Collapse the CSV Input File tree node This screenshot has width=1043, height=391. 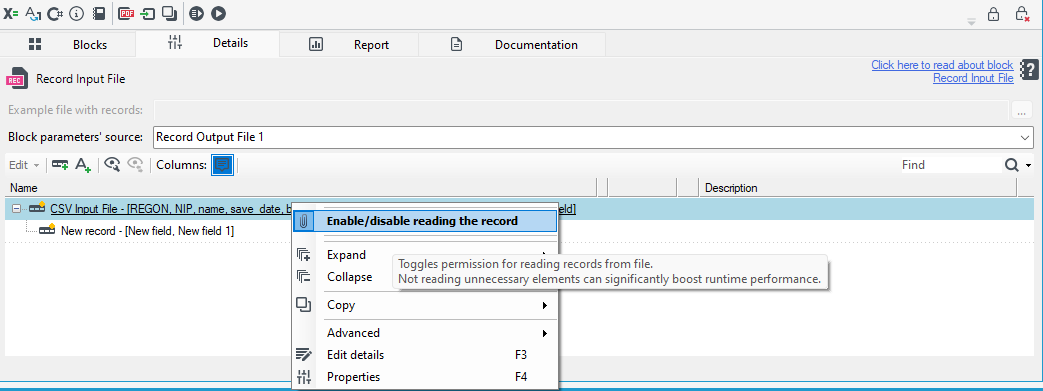point(17,209)
